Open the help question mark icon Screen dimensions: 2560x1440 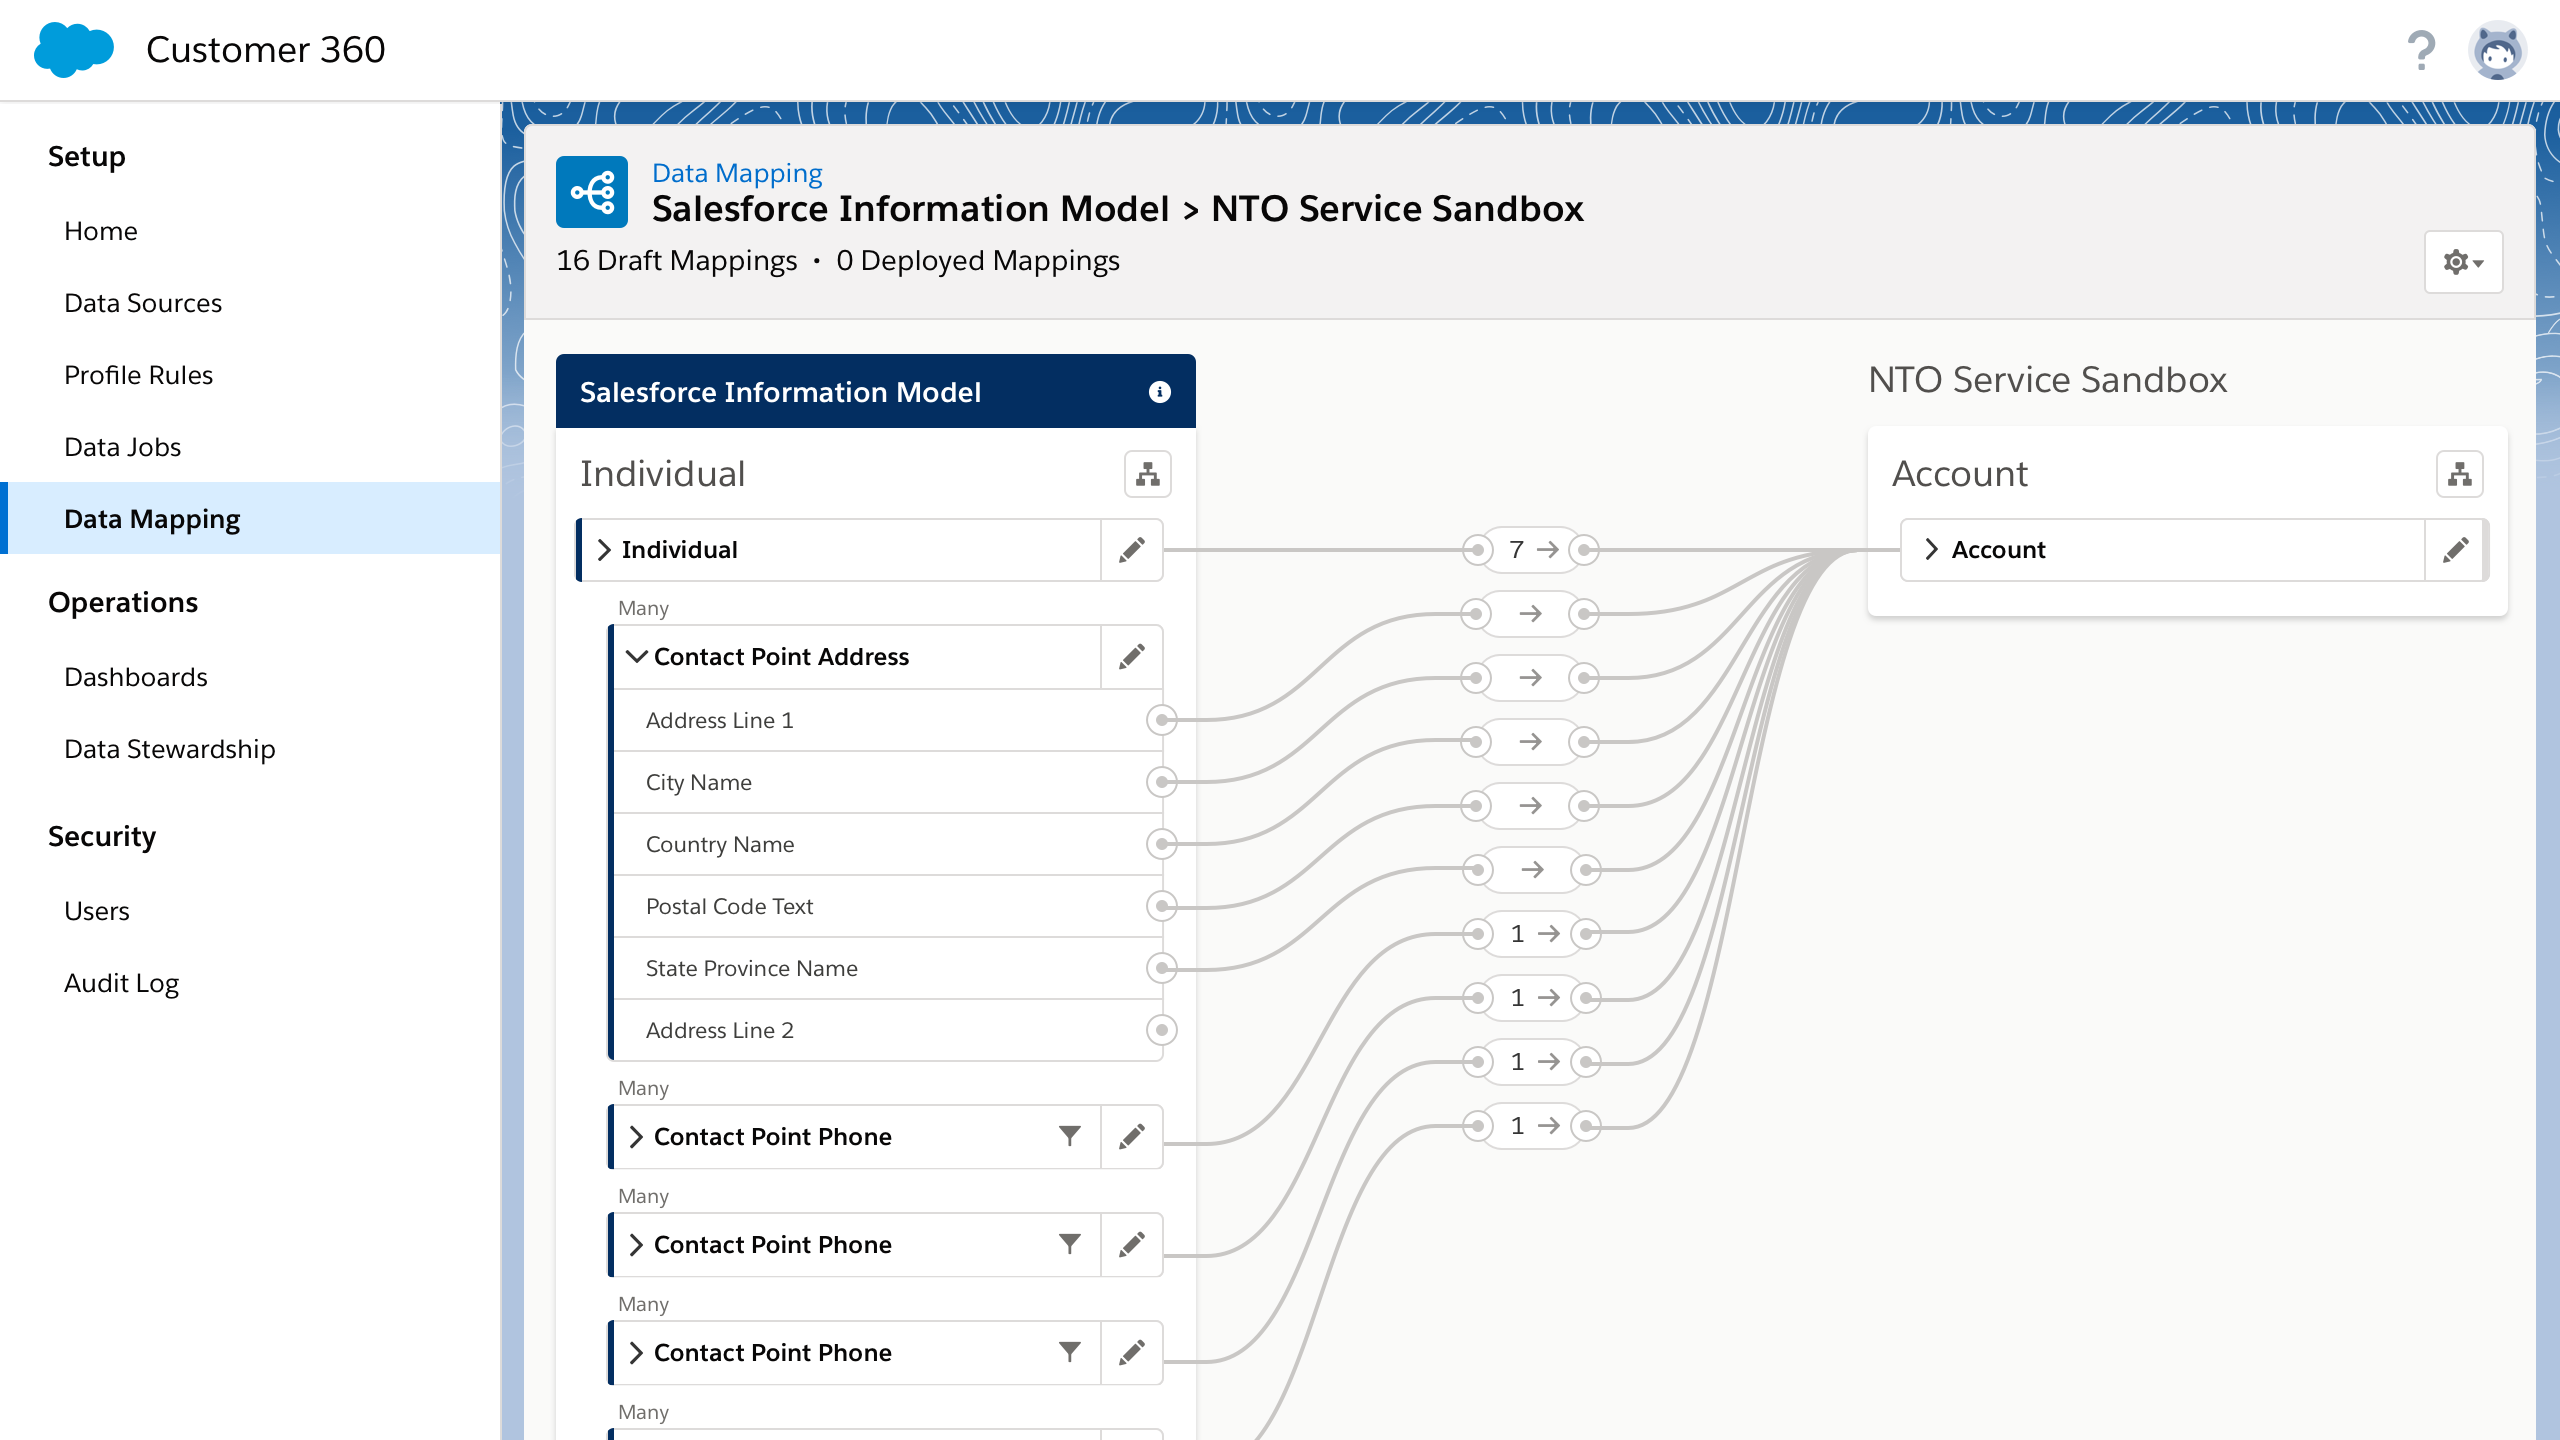pyautogui.click(x=2421, y=50)
